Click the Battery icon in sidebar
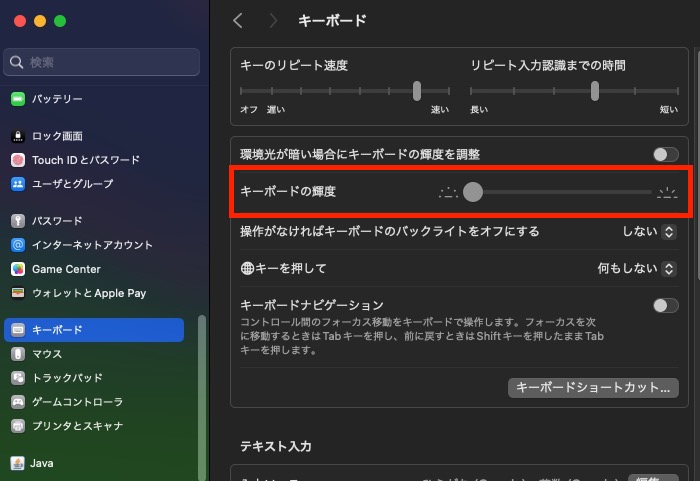The image size is (700, 481). tap(17, 99)
